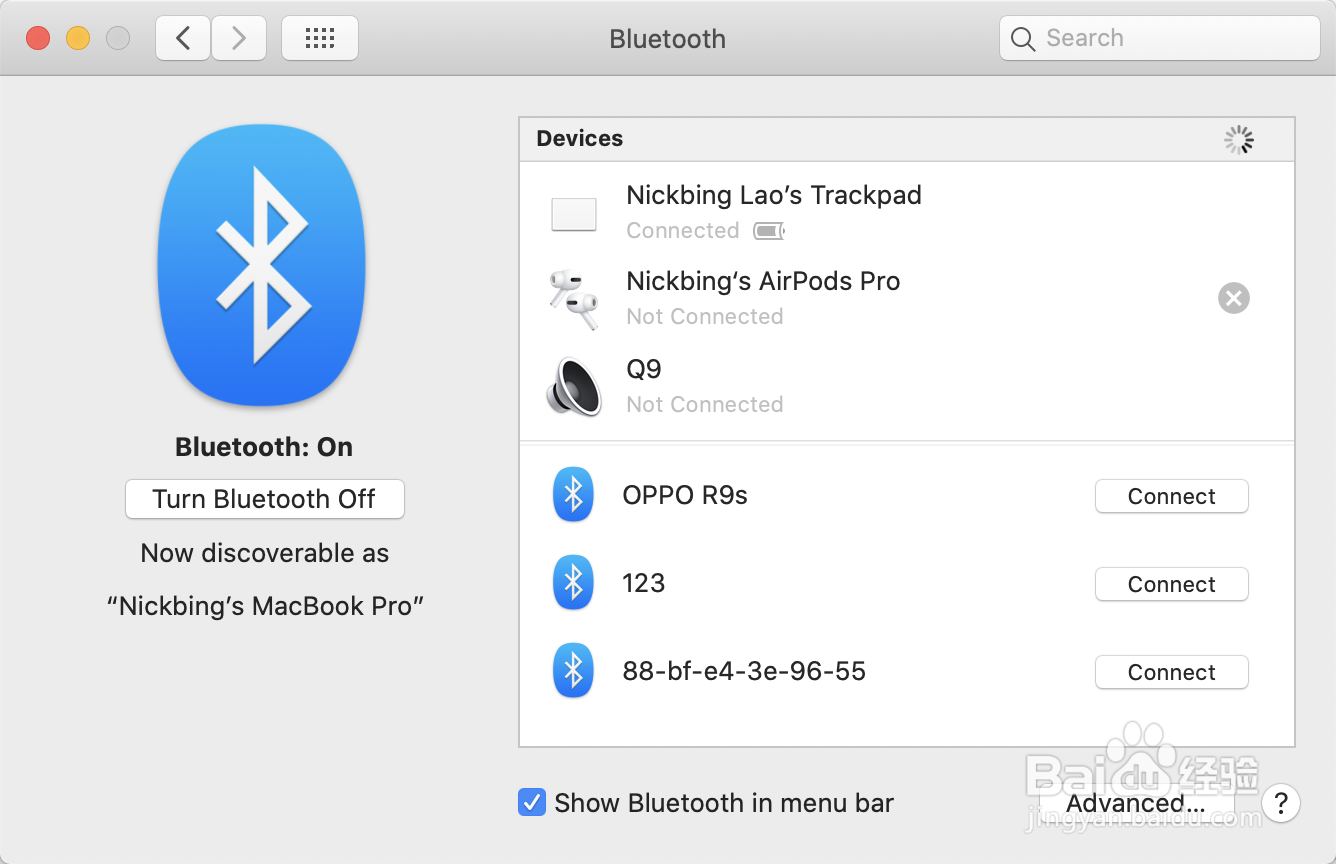Open Advanced Bluetooth settings
Screen dimensions: 1336x864
[1135, 803]
